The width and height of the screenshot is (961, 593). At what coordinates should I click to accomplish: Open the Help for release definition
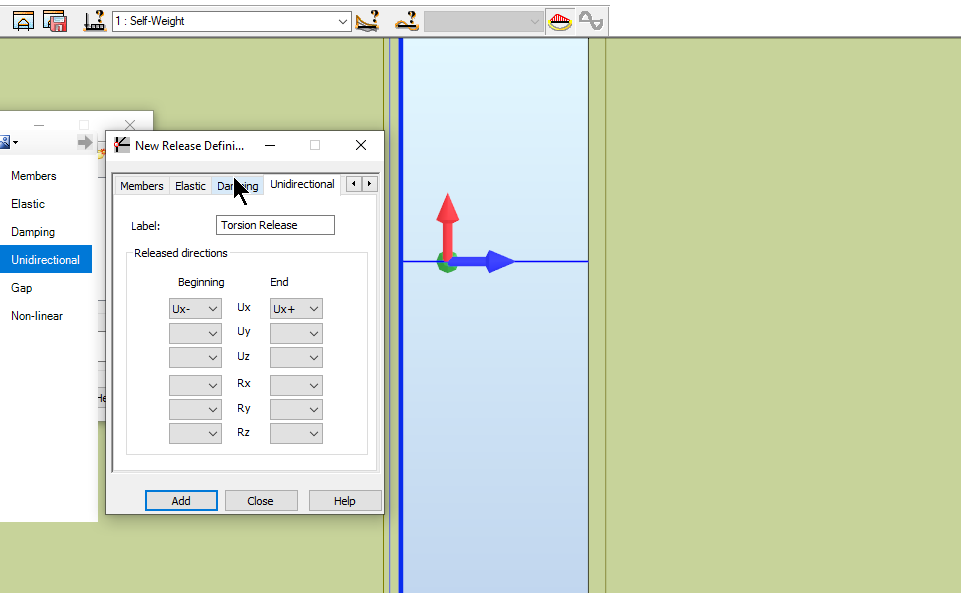[344, 500]
